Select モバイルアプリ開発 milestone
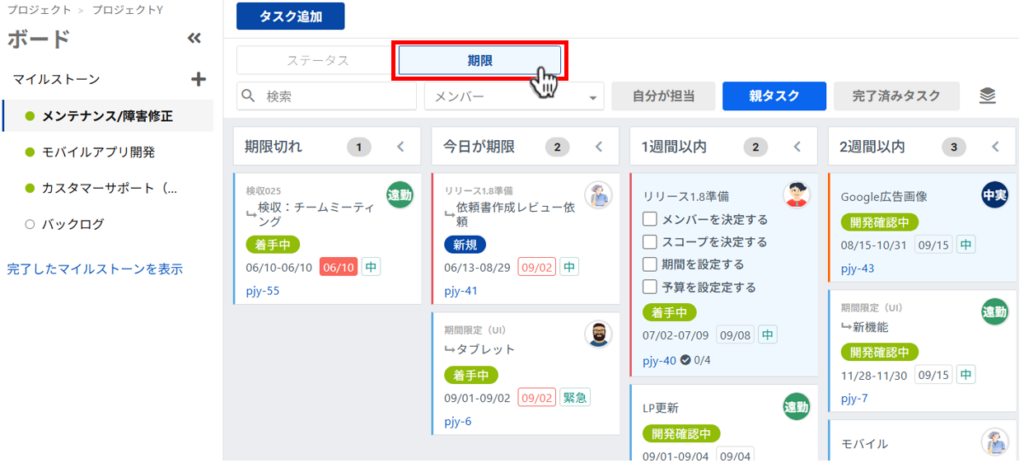The image size is (1024, 463). point(97,152)
